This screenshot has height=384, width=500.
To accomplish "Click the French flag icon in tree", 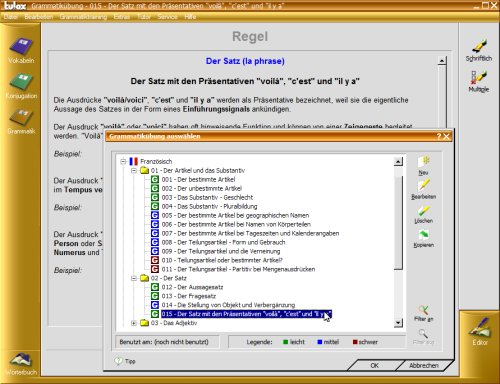I will click(133, 161).
